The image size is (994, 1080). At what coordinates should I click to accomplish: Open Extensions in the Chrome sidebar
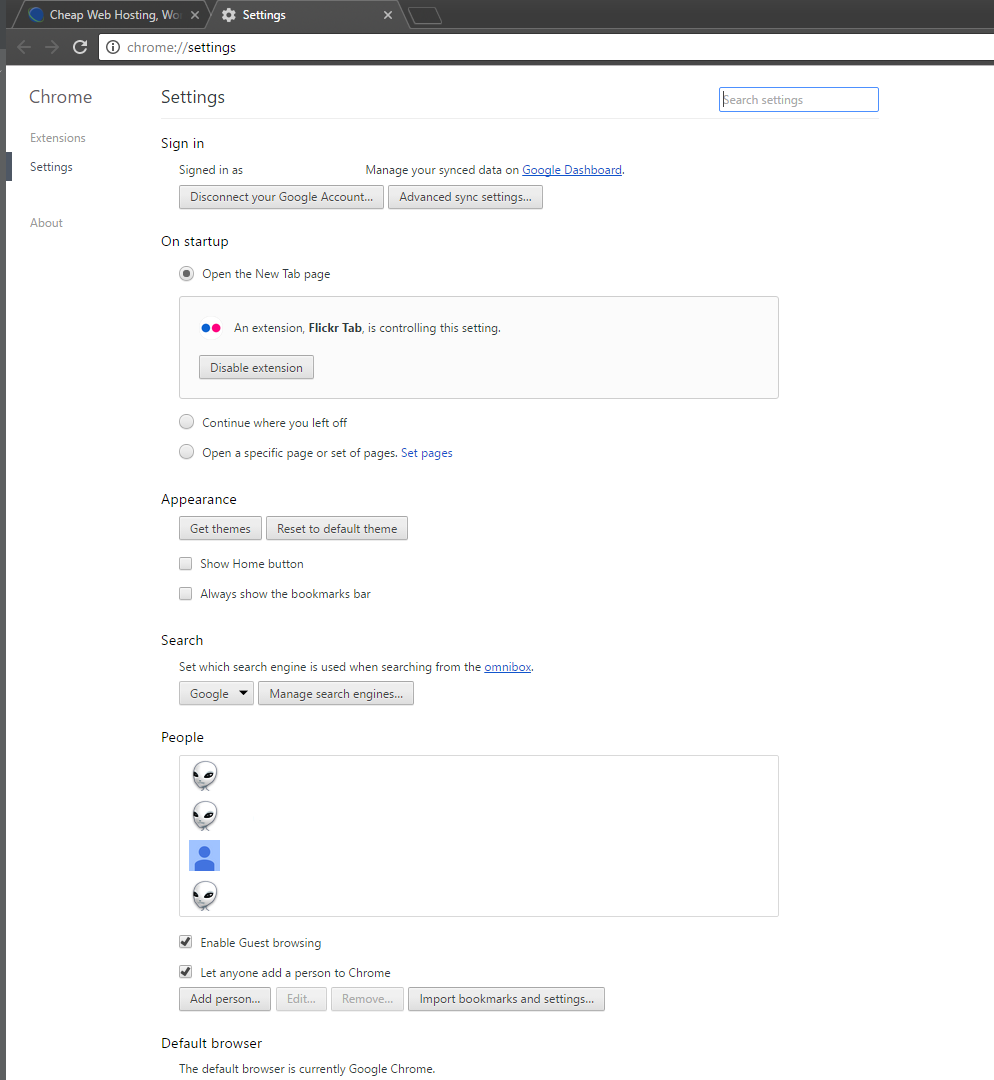(x=58, y=138)
